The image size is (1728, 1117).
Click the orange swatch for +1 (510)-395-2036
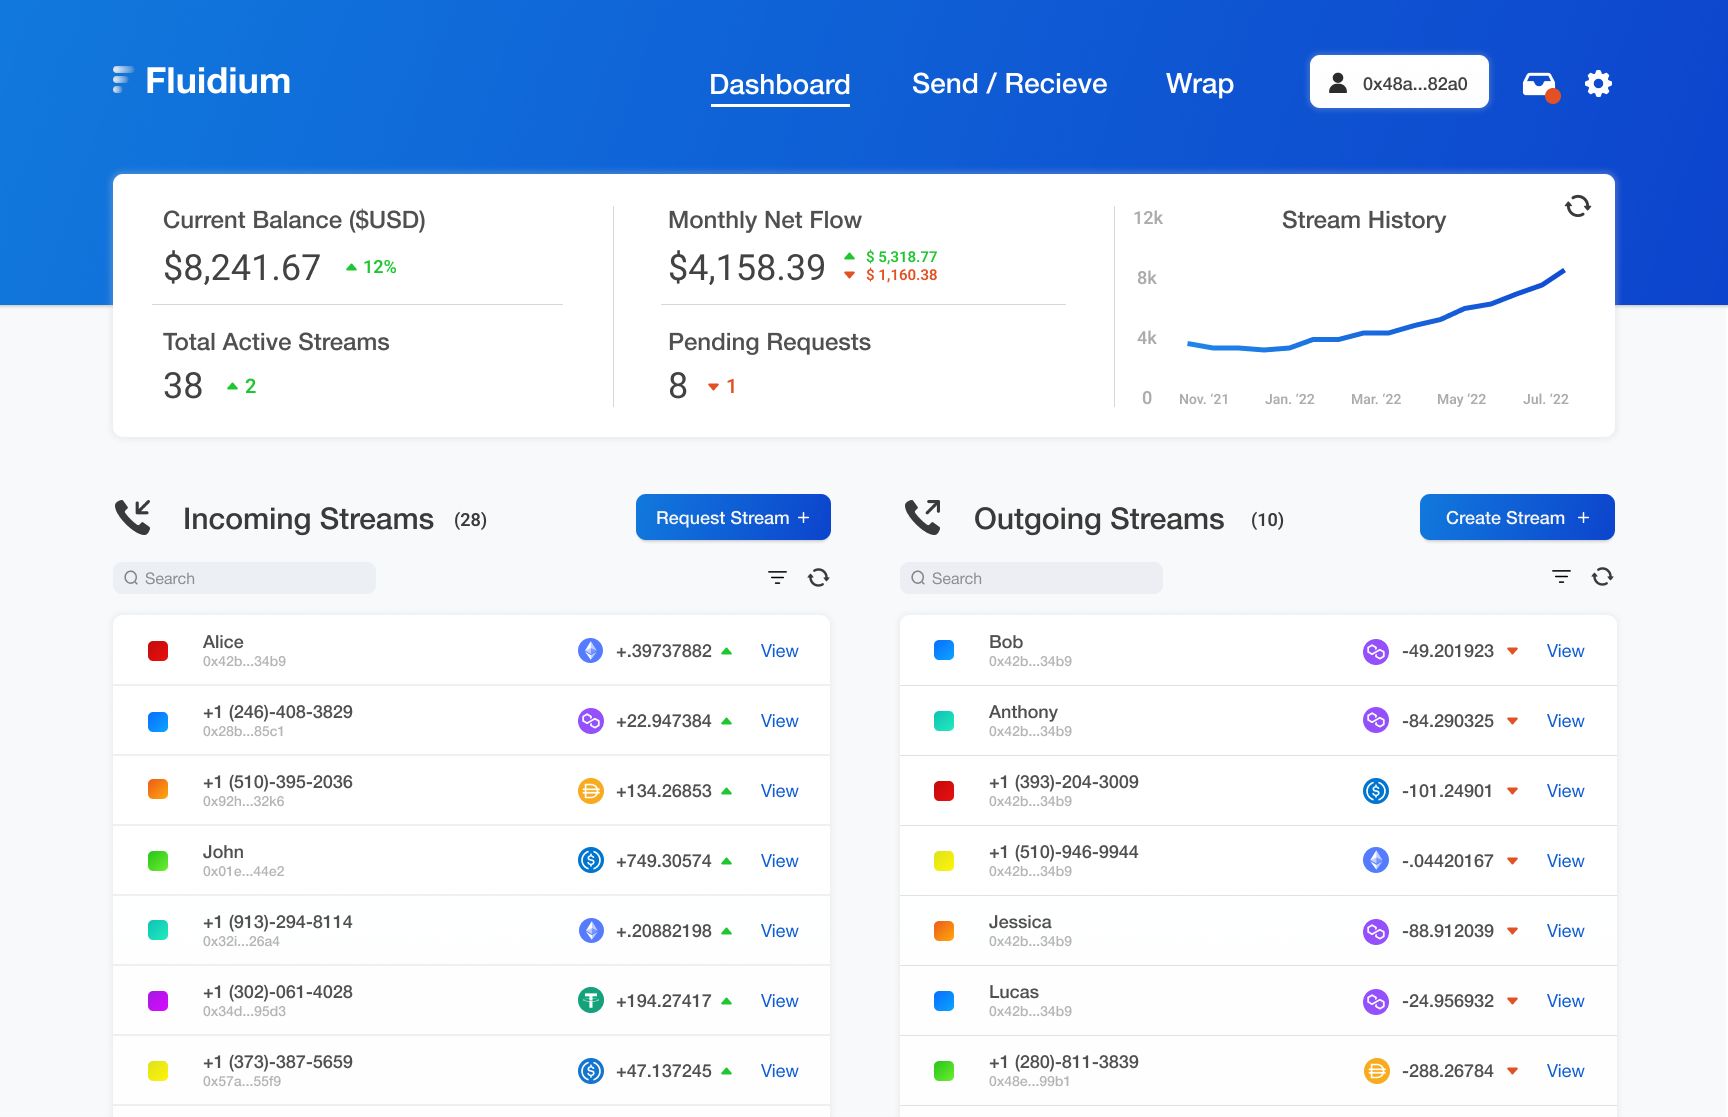pos(158,791)
